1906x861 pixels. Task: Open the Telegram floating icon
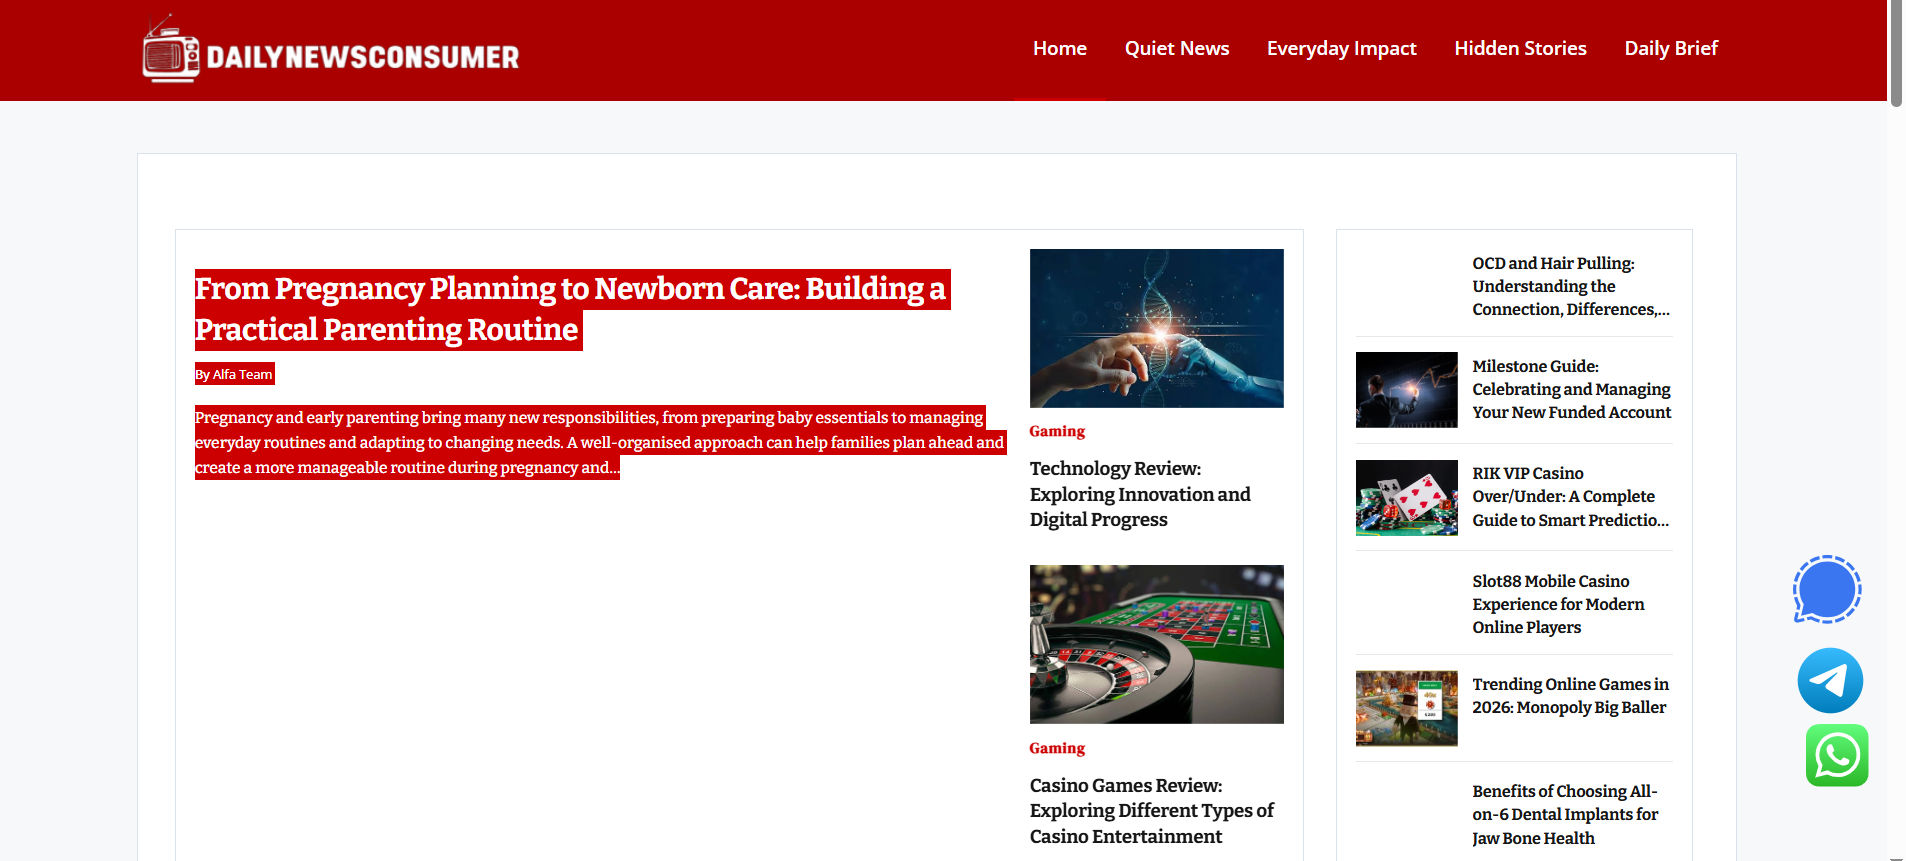click(x=1830, y=681)
